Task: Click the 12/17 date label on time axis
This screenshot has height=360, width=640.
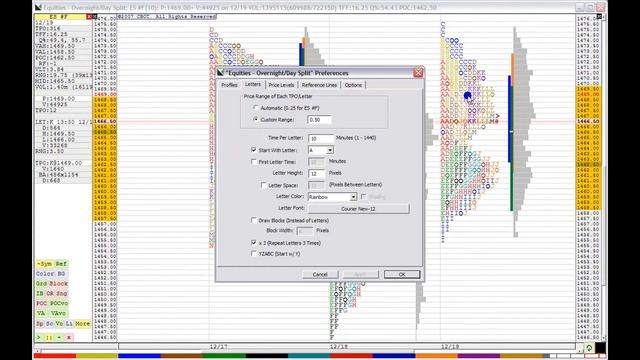Action: (218, 347)
